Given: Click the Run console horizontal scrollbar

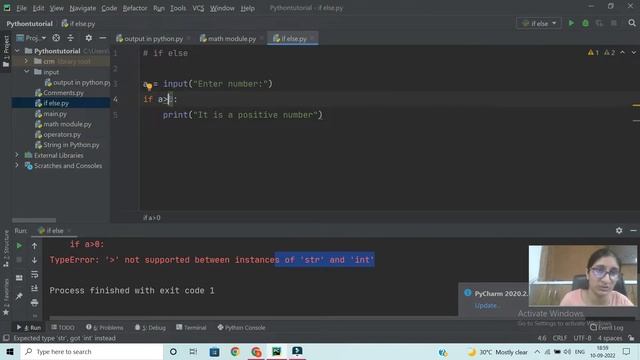Looking at the screenshot, I should tap(253, 318).
